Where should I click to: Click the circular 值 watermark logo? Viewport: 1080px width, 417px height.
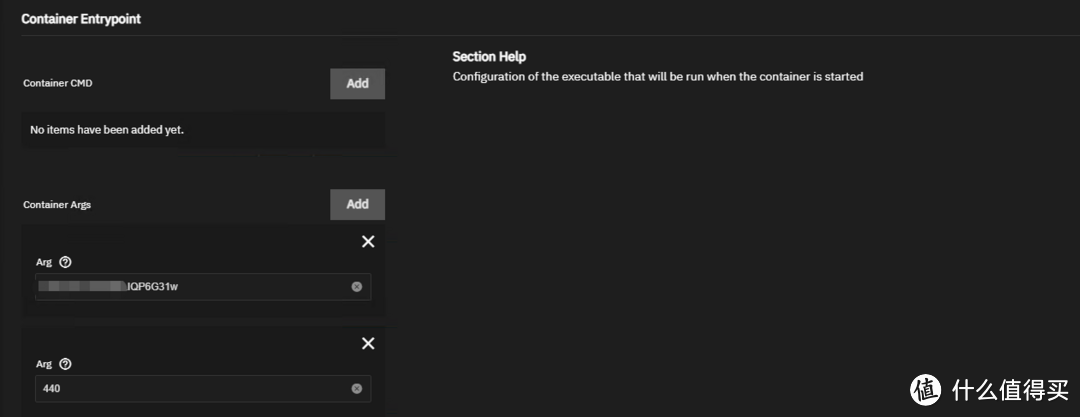pos(926,388)
